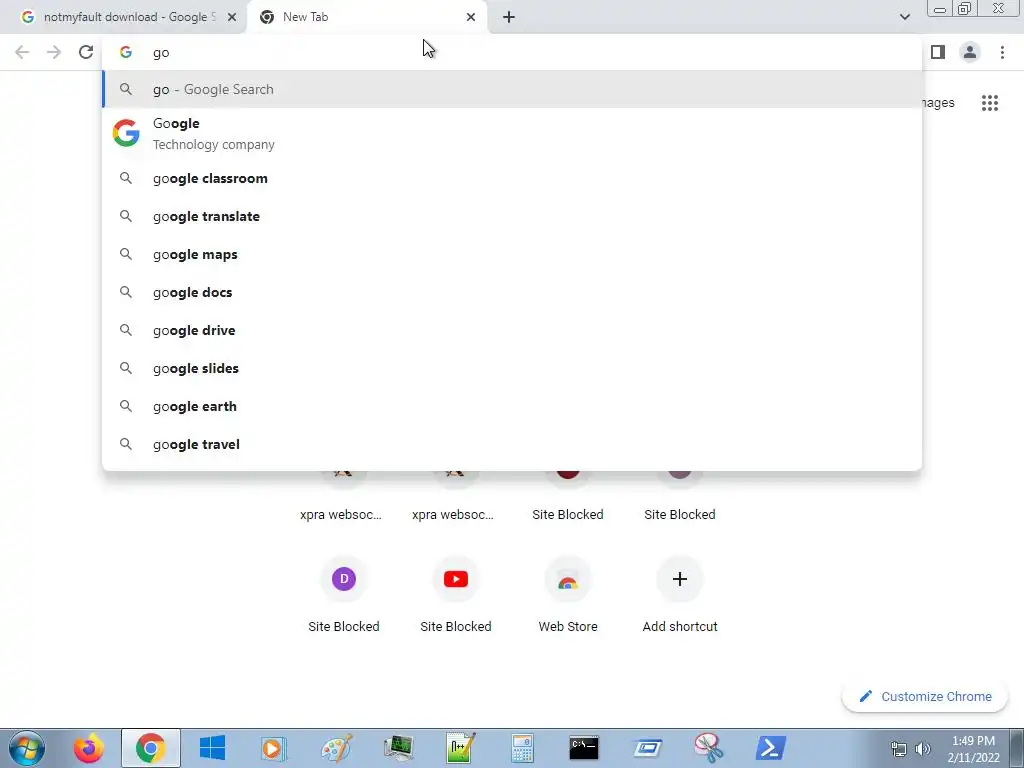Viewport: 1024px width, 768px height.
Task: Select 'google earth' suggestion
Action: tap(512, 406)
